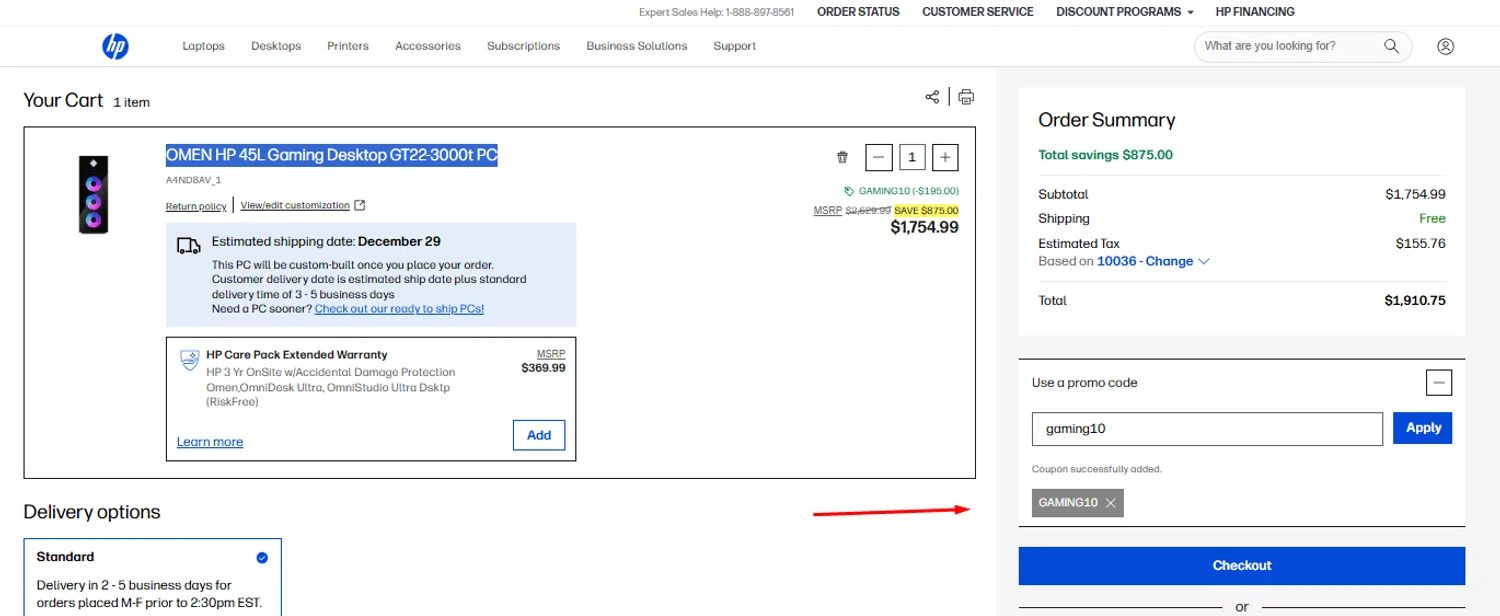Click the HP Care Pack shield icon
The height and width of the screenshot is (616, 1500).
coord(189,360)
